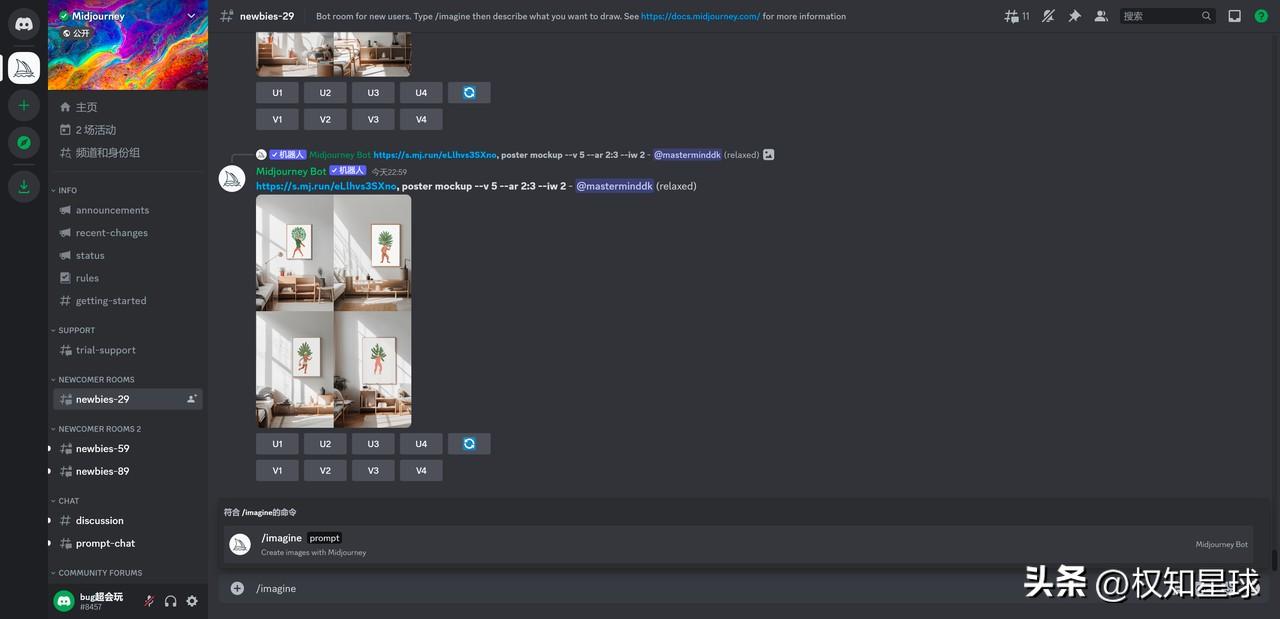Select the Midjourney sailboat server icon
Image resolution: width=1280 pixels, height=619 pixels.
pos(24,68)
